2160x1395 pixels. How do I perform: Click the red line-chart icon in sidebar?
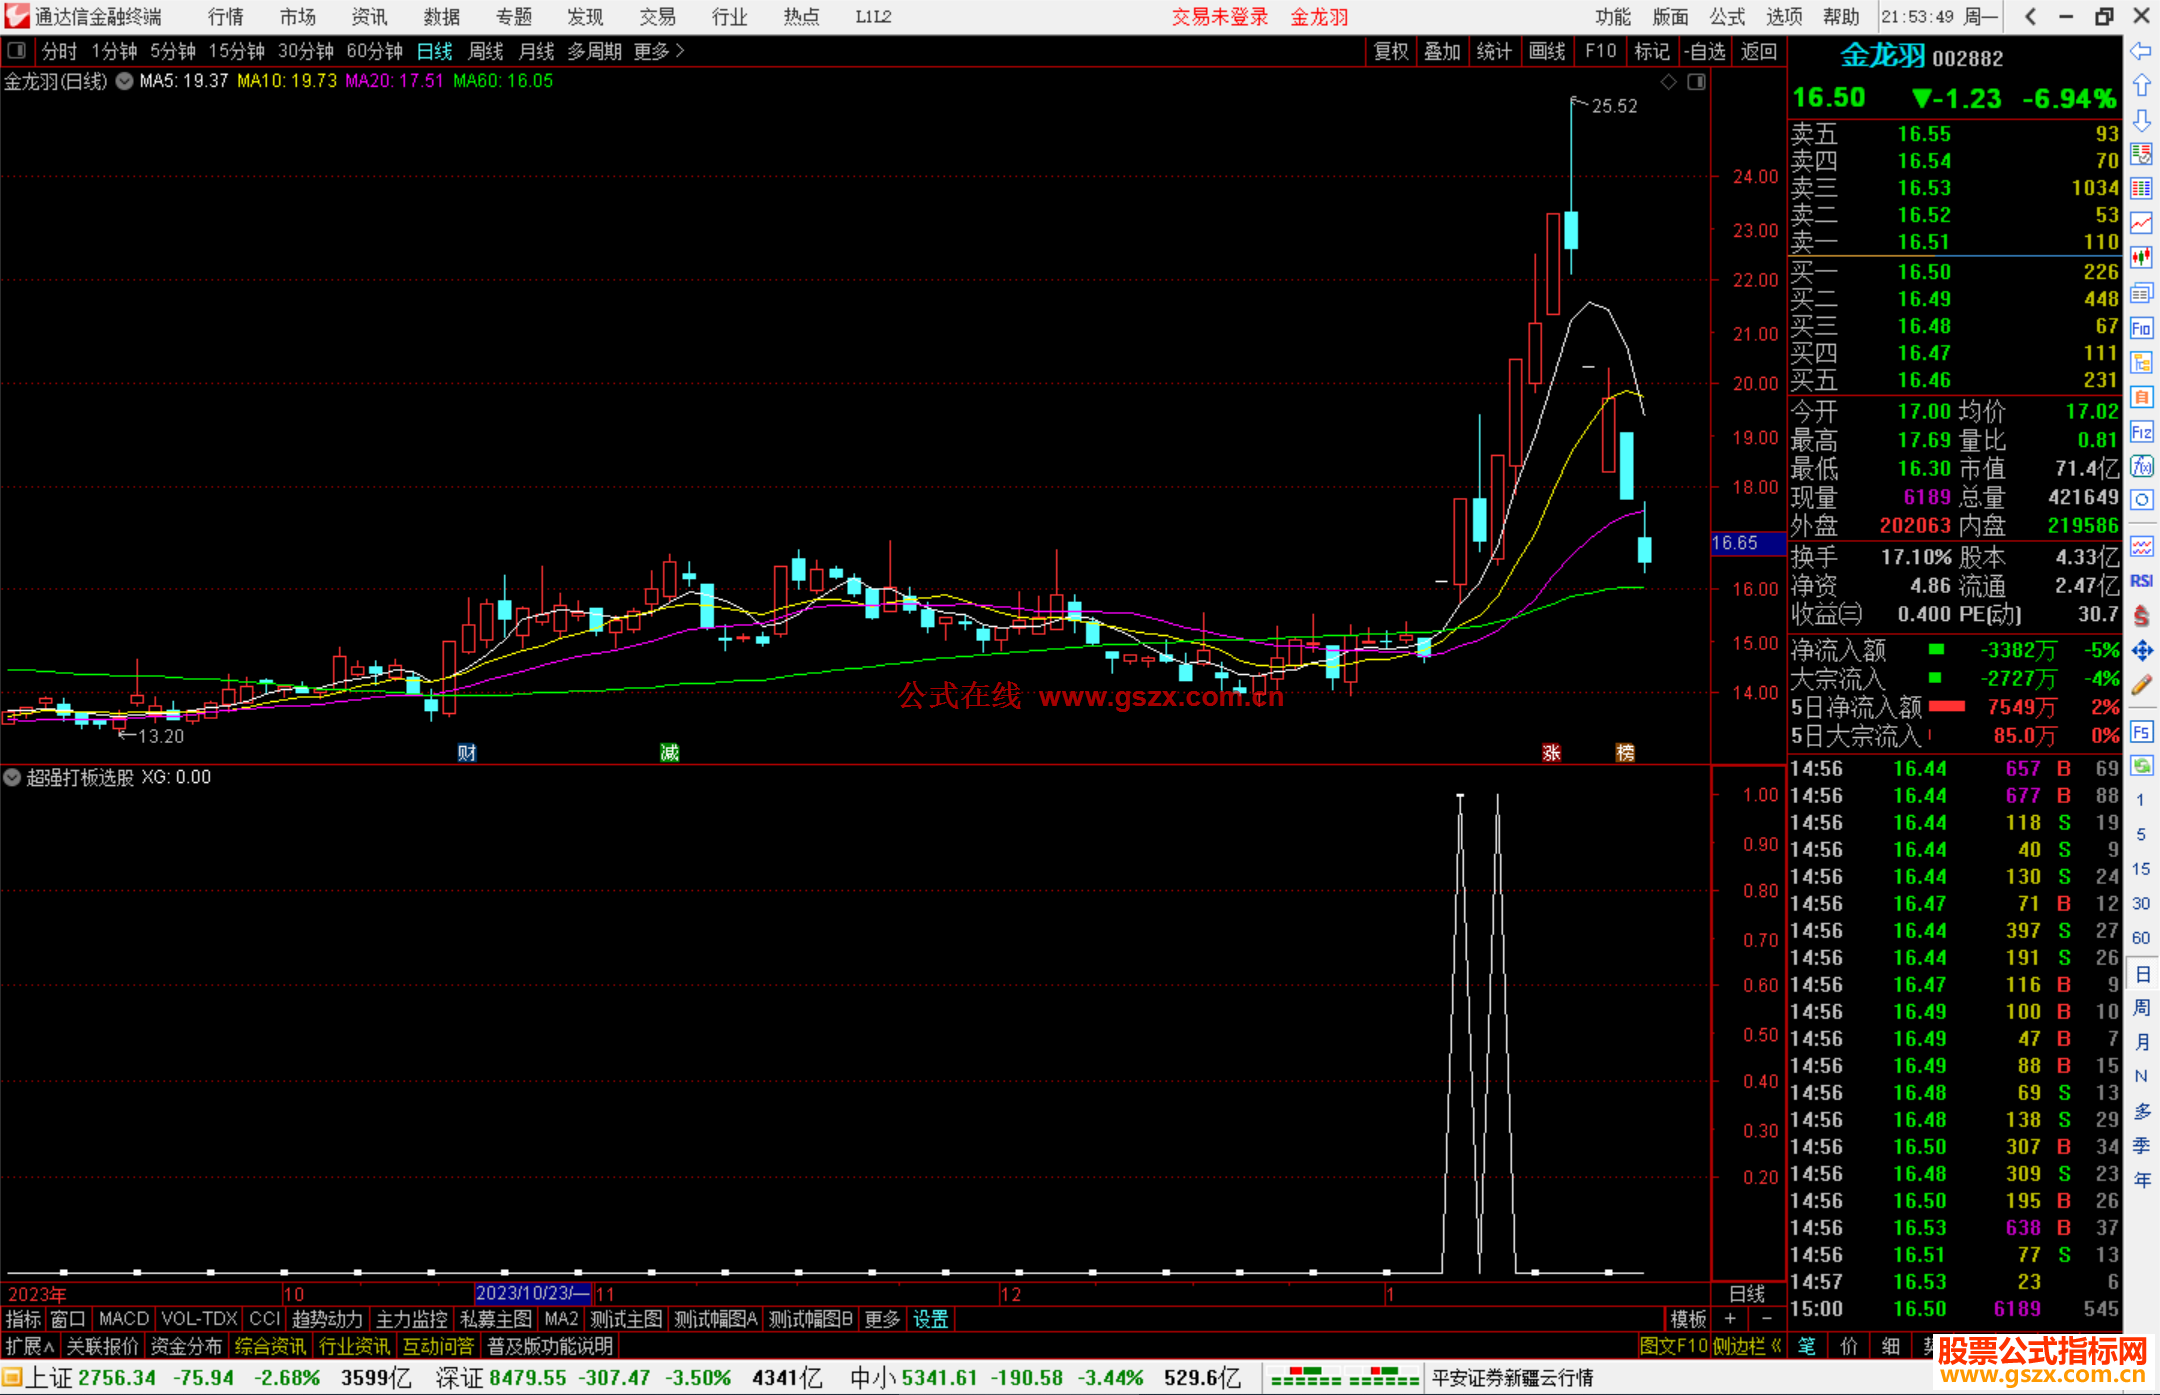tap(2141, 223)
